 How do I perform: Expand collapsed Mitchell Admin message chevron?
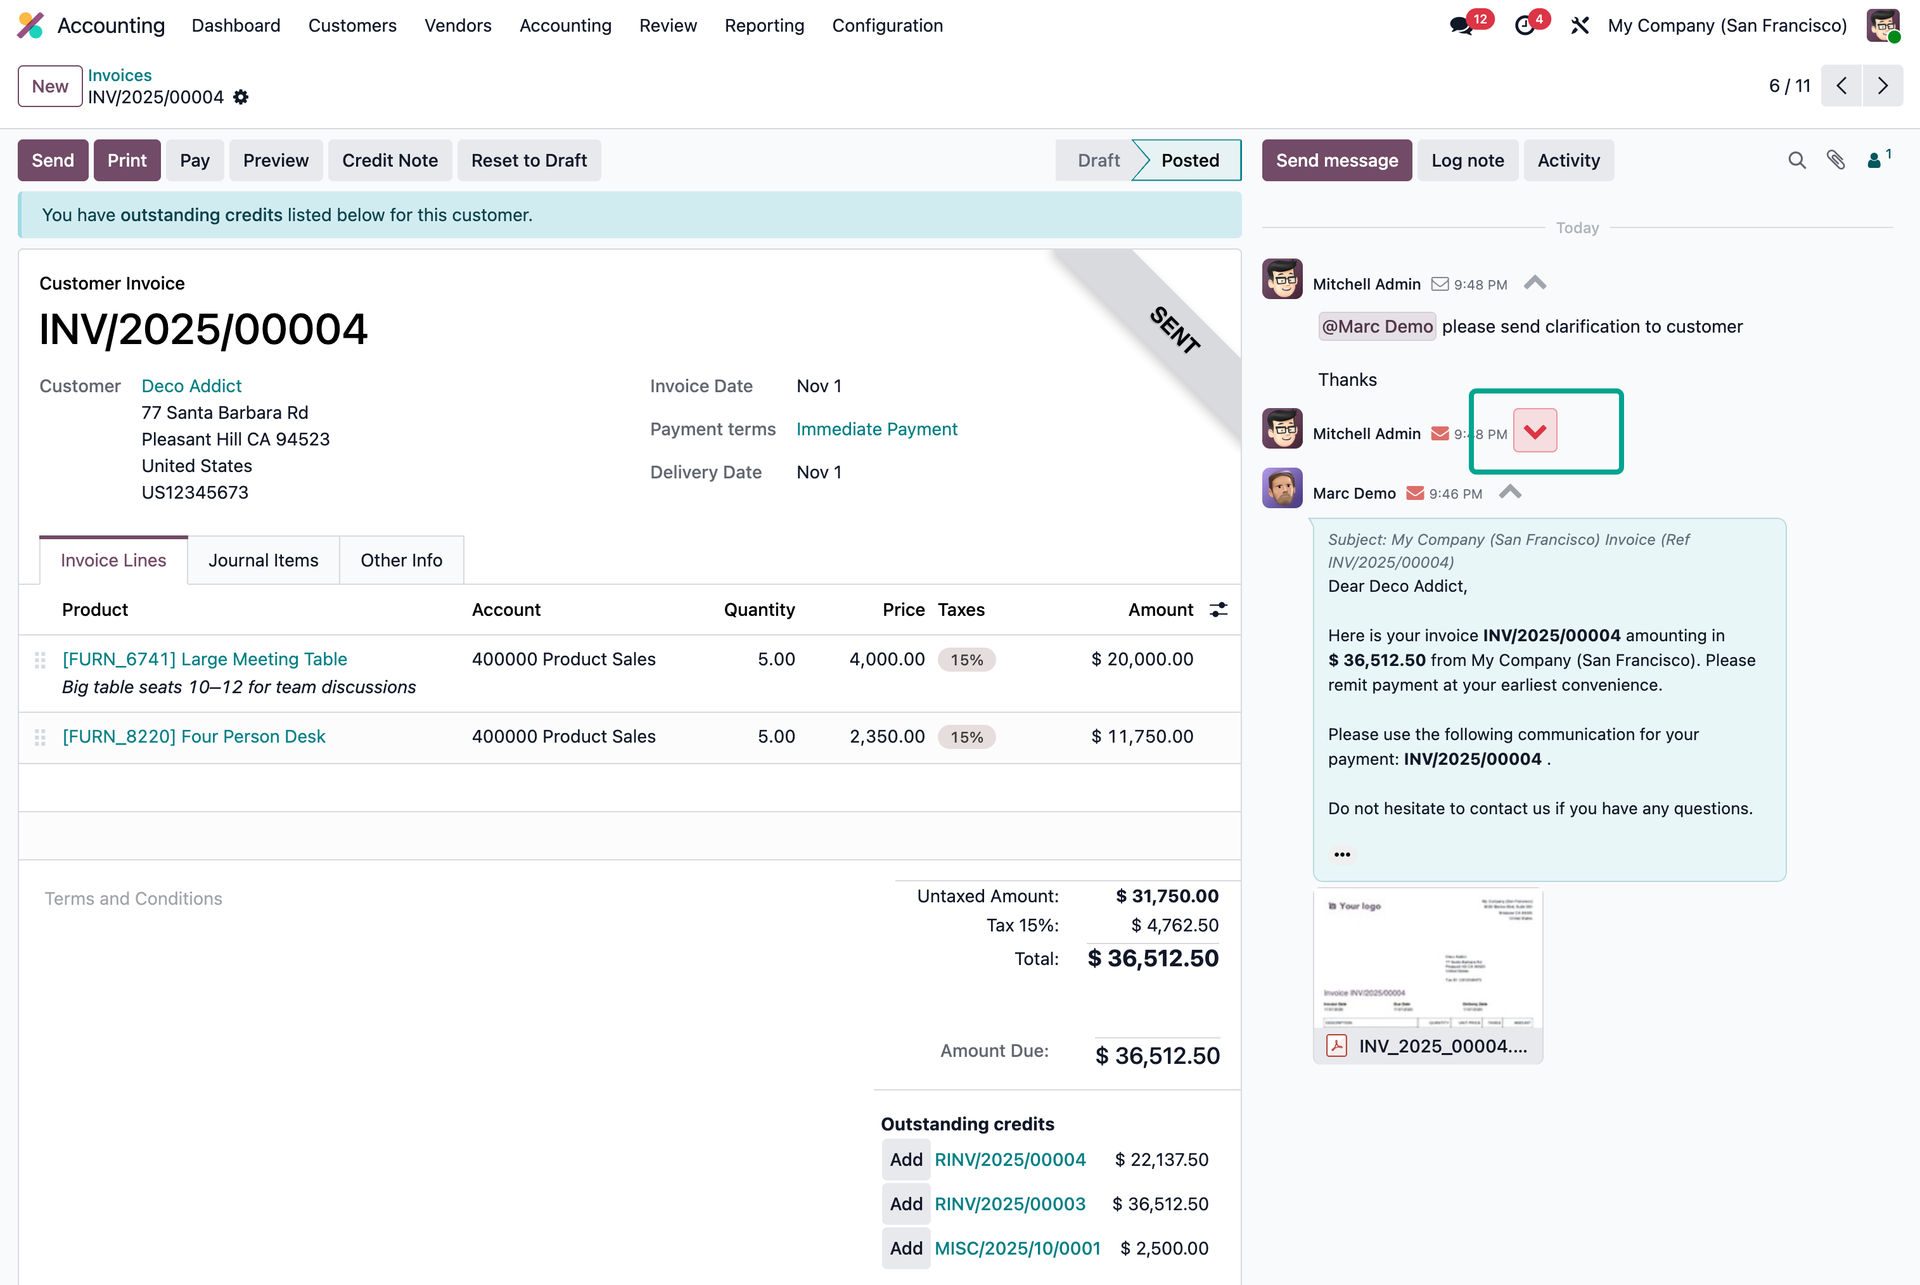click(x=1535, y=431)
